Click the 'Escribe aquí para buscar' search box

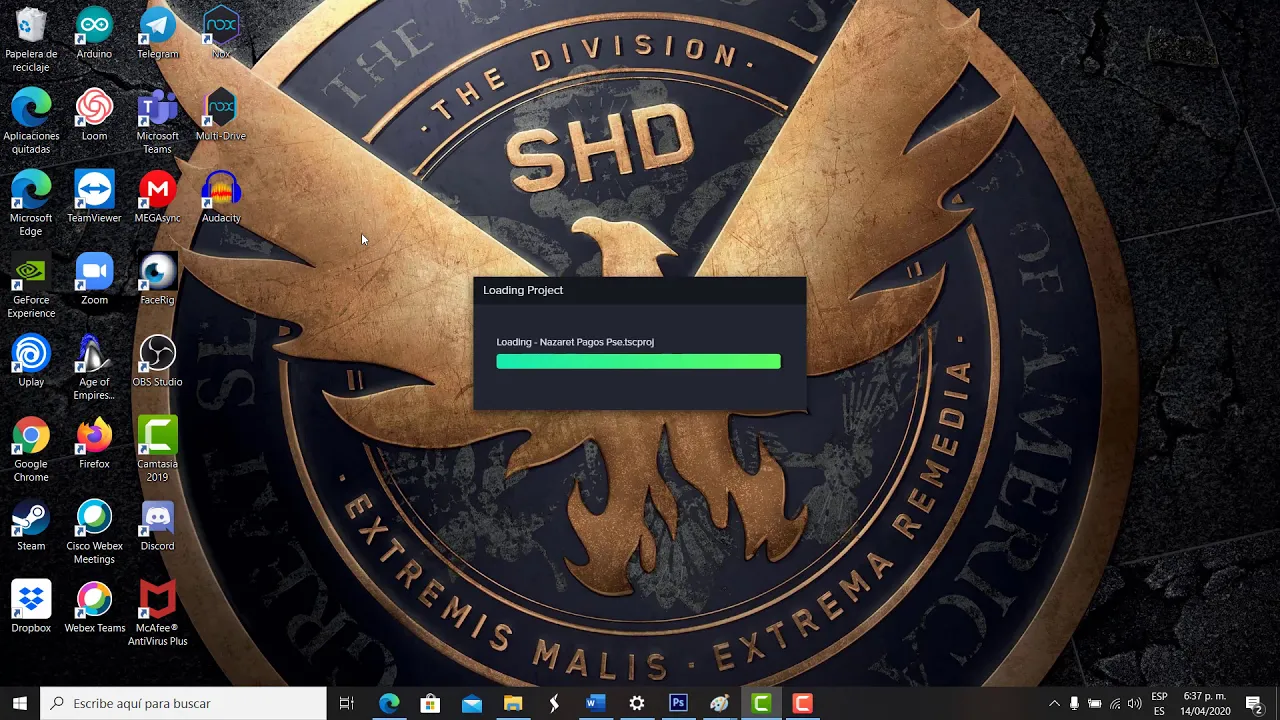coord(184,703)
